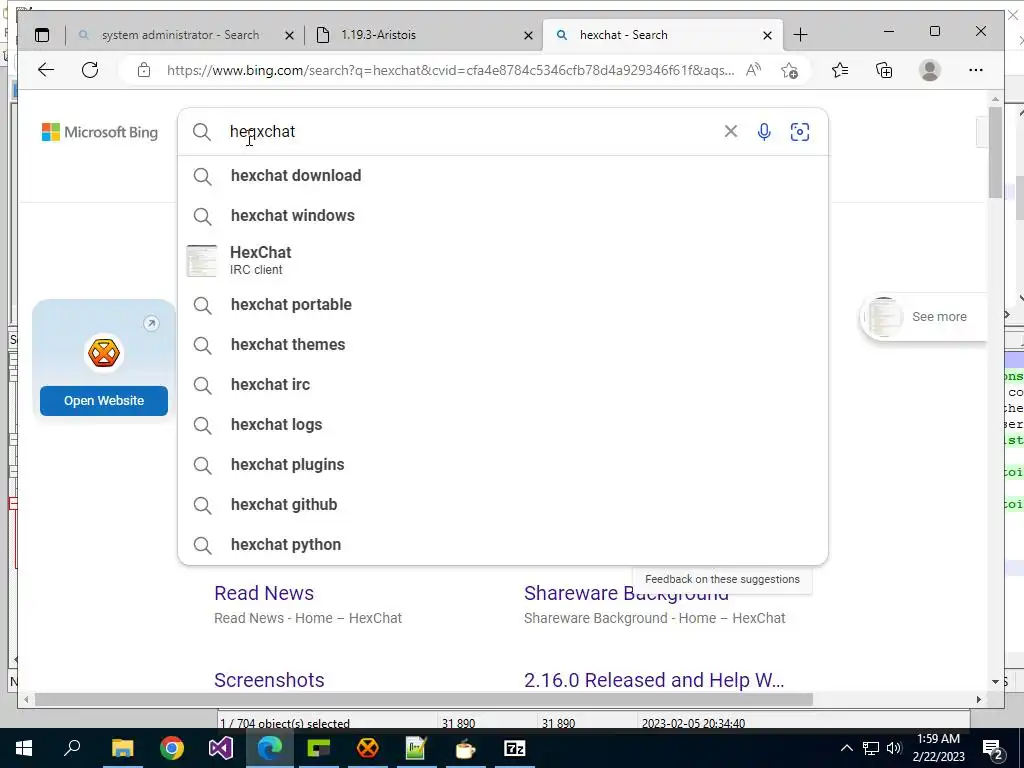This screenshot has width=1024, height=768.
Task: Click the See more button
Action: [924, 317]
